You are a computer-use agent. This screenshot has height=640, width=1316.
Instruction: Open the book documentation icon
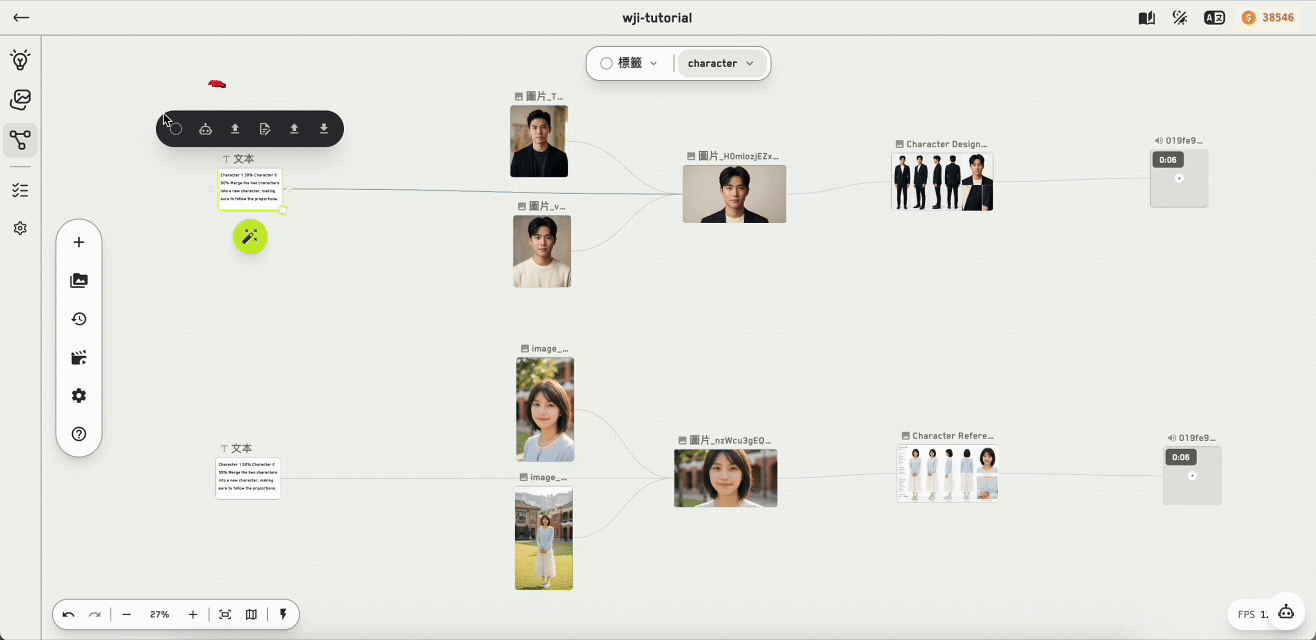[x=1147, y=18]
